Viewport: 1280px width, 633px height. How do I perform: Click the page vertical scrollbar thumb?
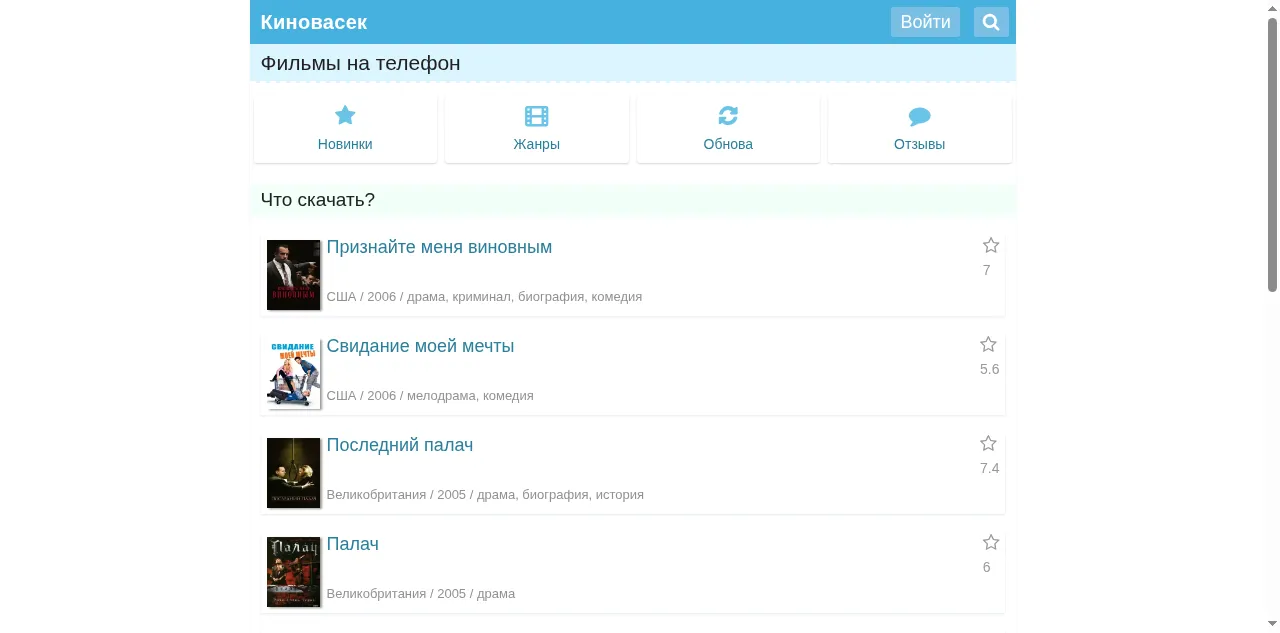(x=1272, y=154)
